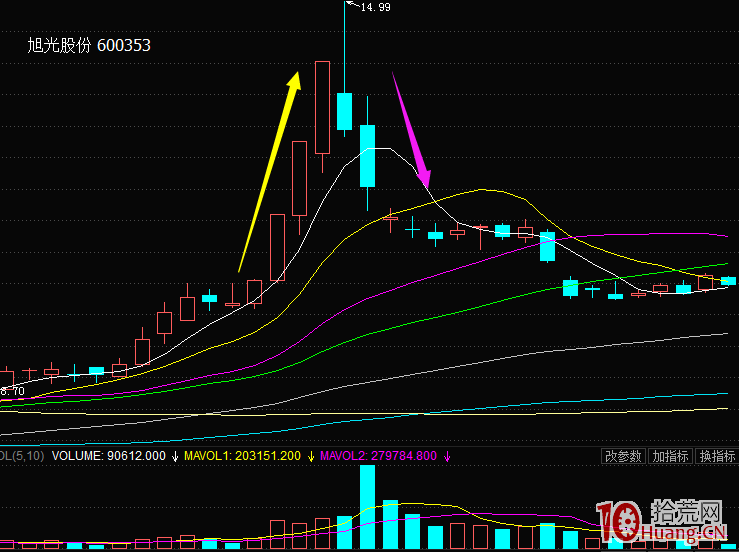Select cyan candlestick with long upper wick
This screenshot has width=739, height=552.
coord(344,110)
